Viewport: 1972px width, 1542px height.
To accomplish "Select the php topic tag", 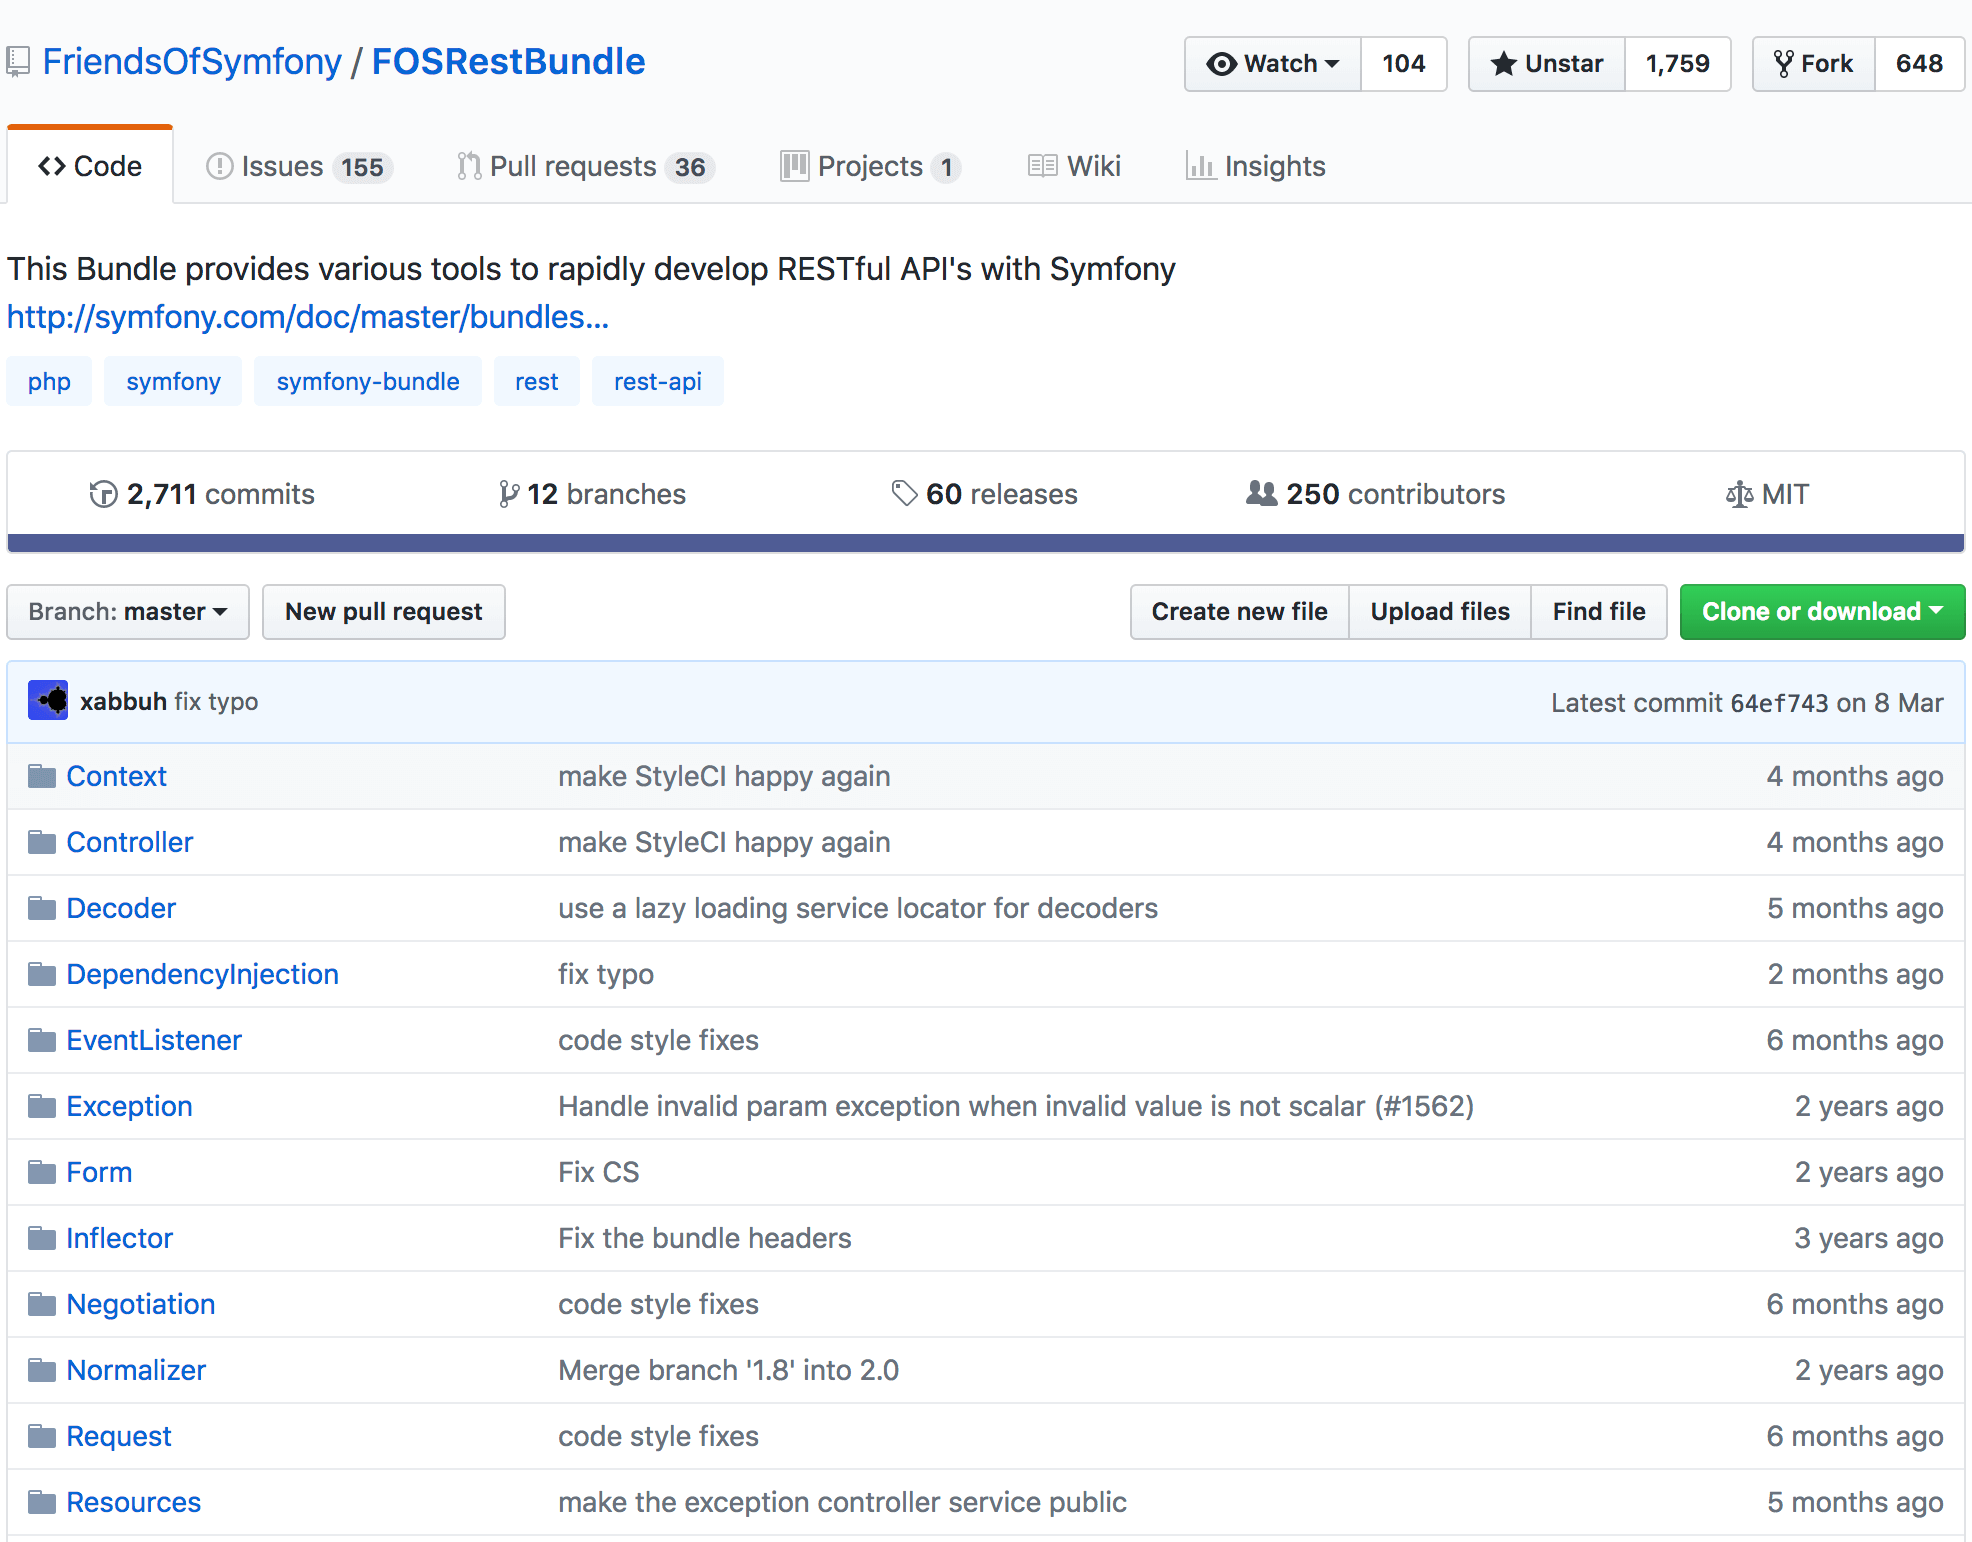I will click(x=49, y=381).
